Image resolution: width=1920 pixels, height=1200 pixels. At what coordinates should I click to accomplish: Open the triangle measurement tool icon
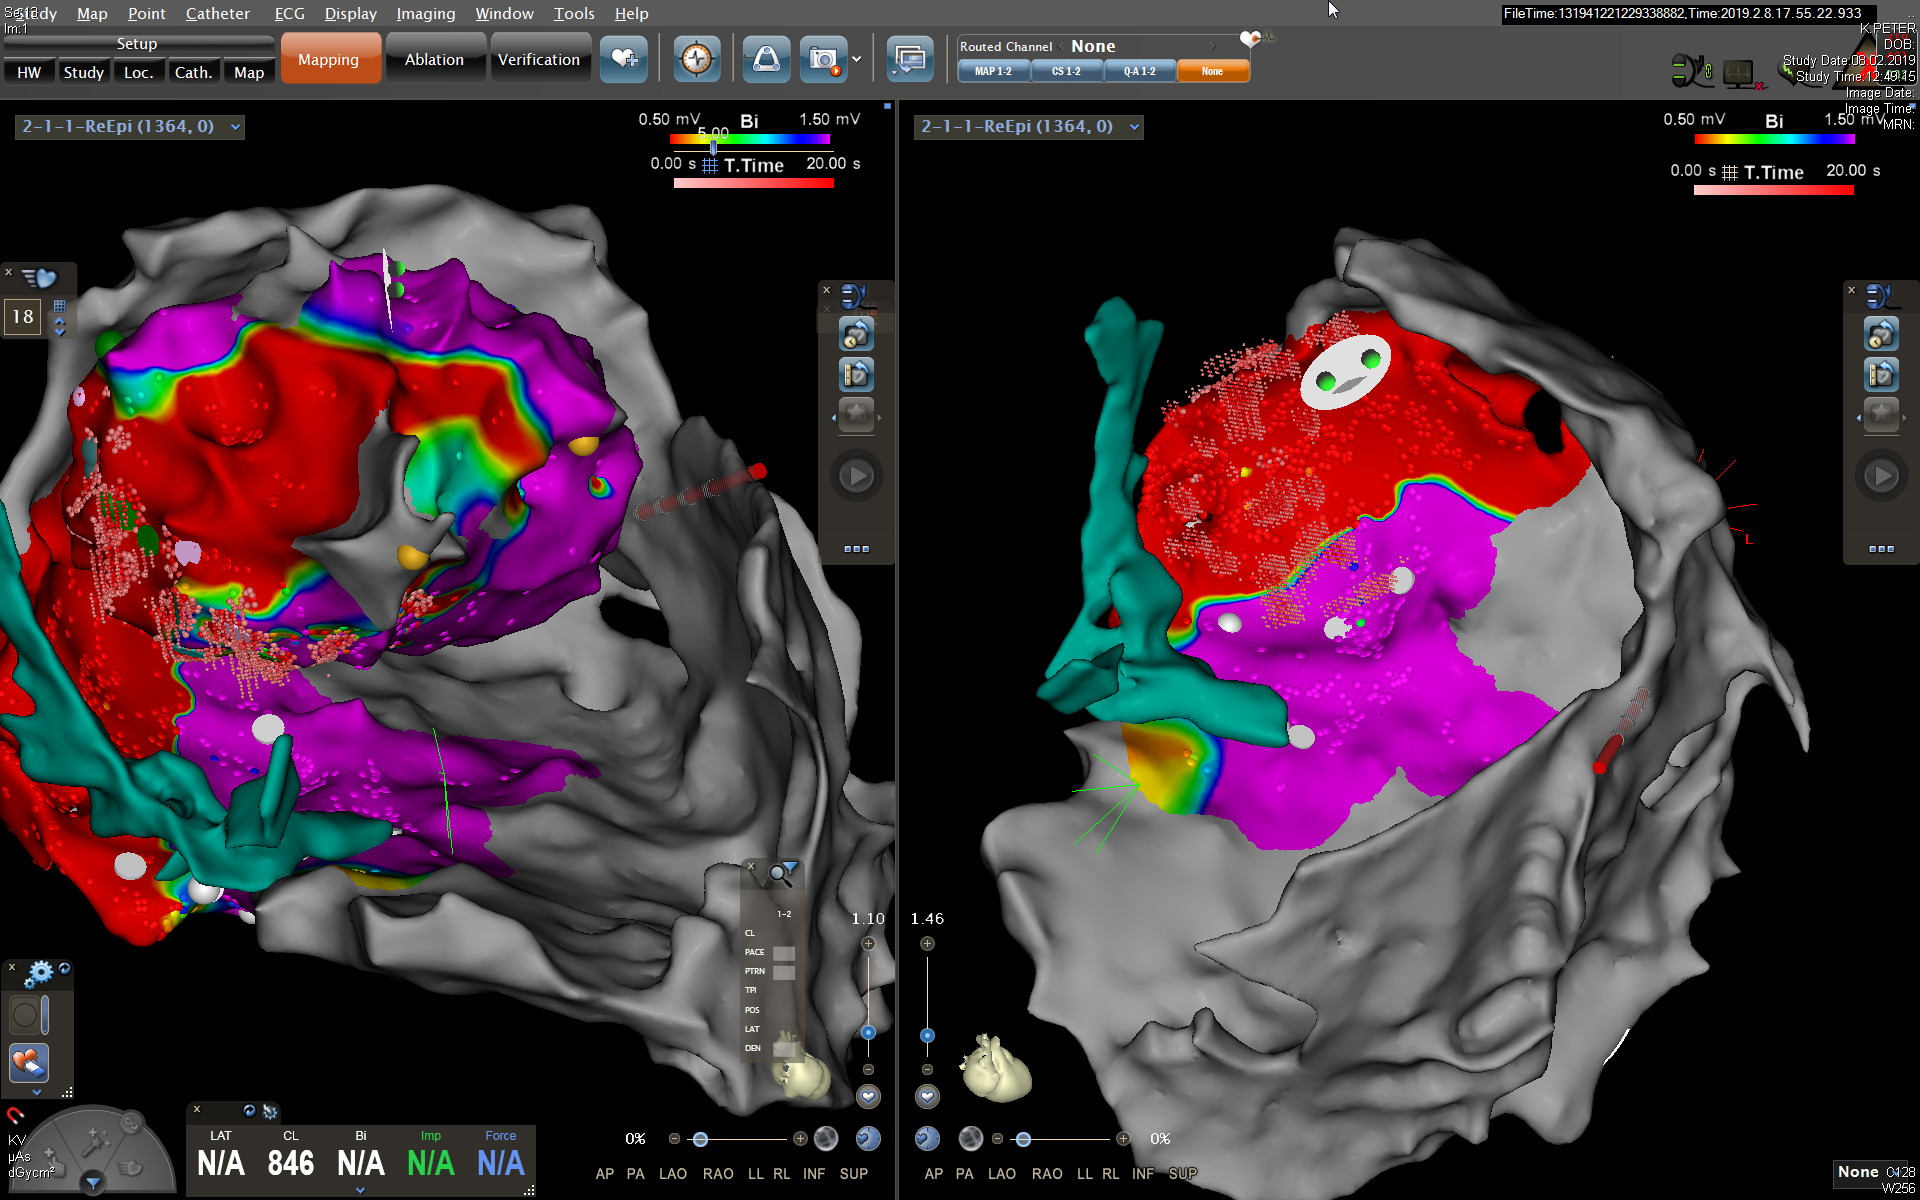[766, 60]
